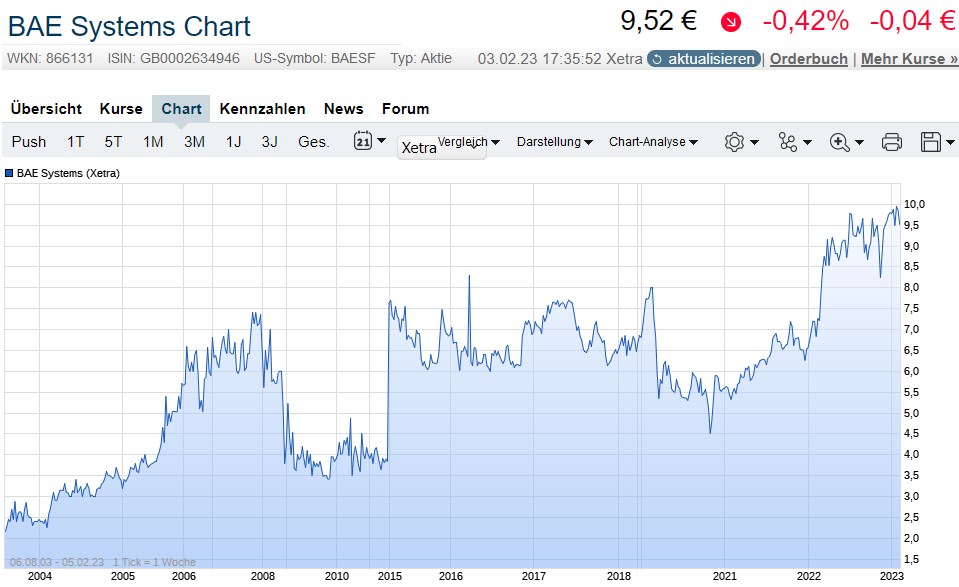Image resolution: width=959 pixels, height=587 pixels.
Task: Click the 2023 x-axis year label
Action: [892, 576]
